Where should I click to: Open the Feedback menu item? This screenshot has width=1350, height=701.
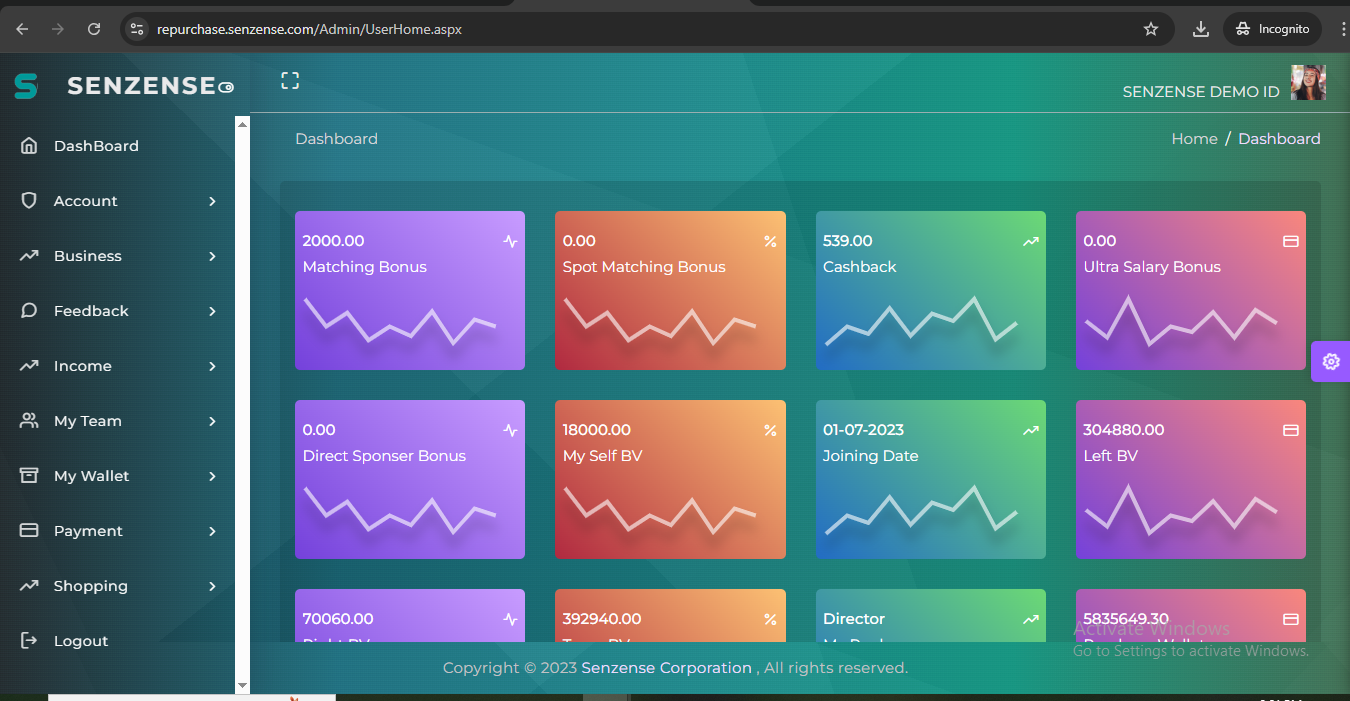click(x=117, y=311)
